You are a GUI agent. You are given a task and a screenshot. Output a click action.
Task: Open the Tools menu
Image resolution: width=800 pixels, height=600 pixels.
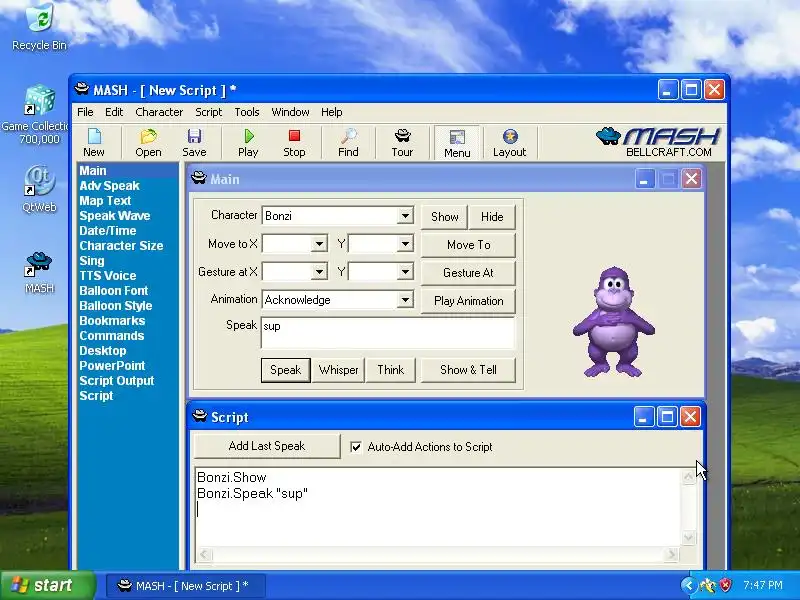247,112
